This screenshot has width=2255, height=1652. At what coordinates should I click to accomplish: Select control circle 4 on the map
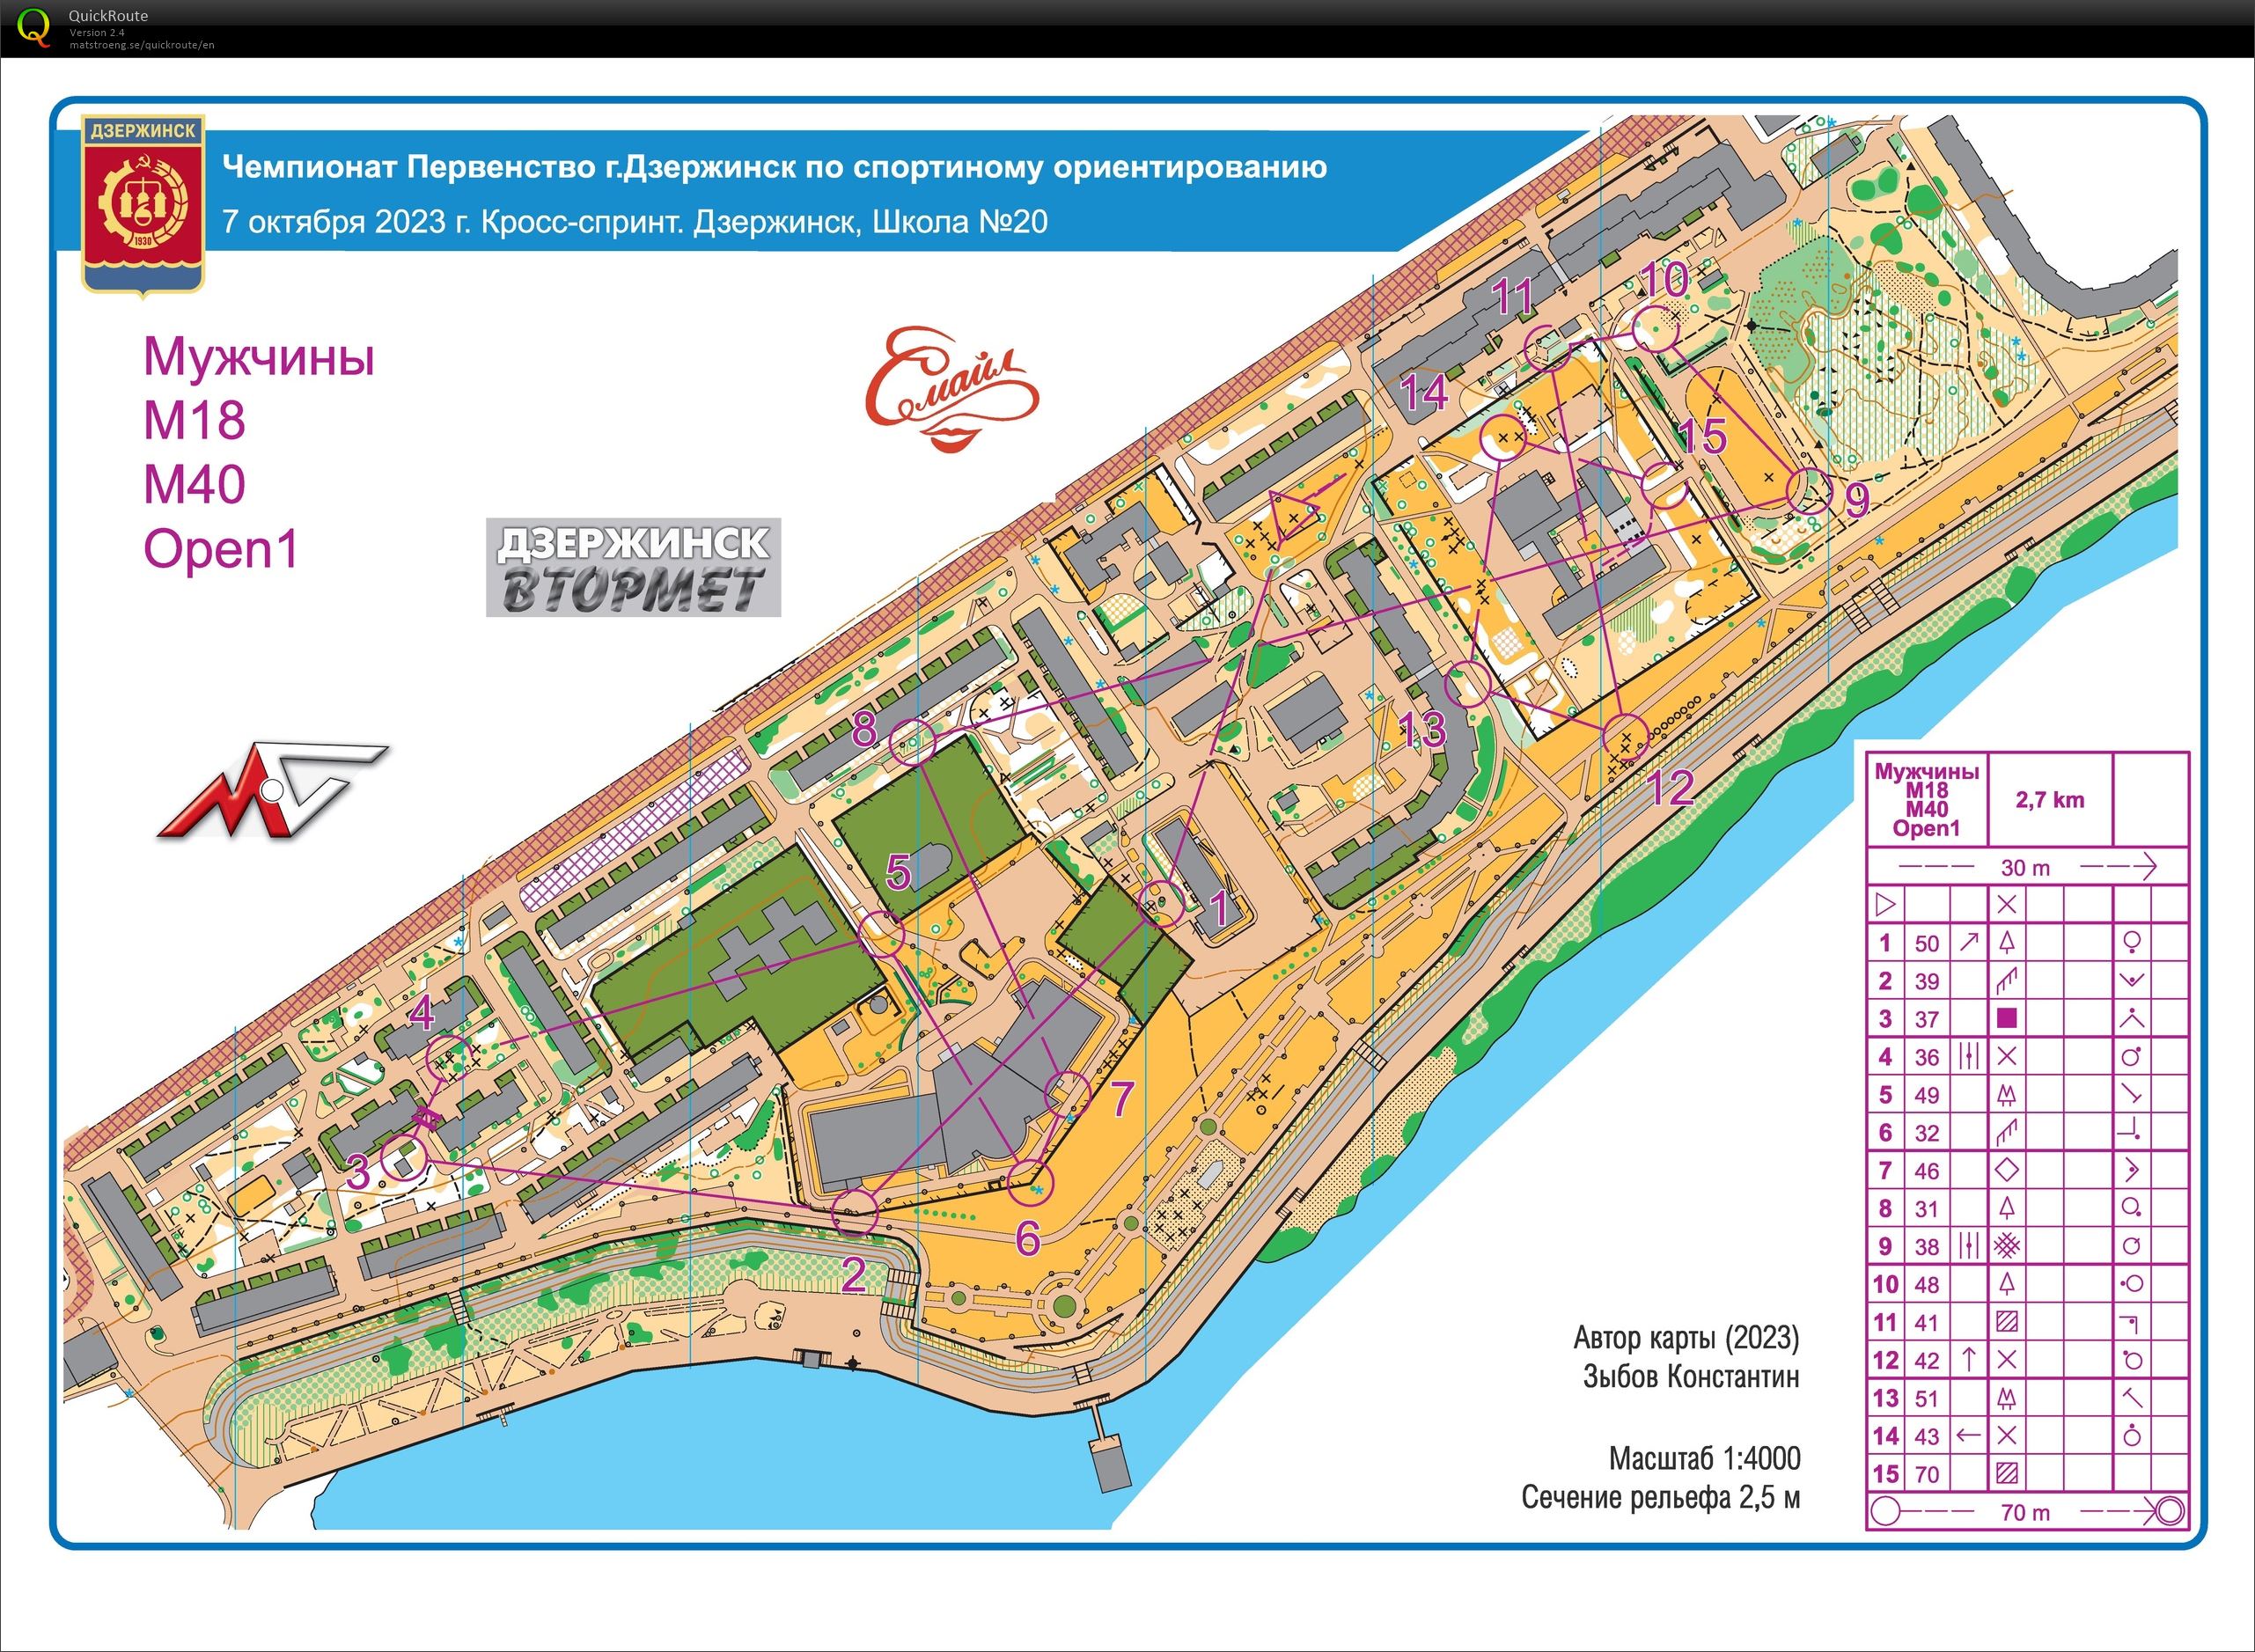[x=448, y=1058]
